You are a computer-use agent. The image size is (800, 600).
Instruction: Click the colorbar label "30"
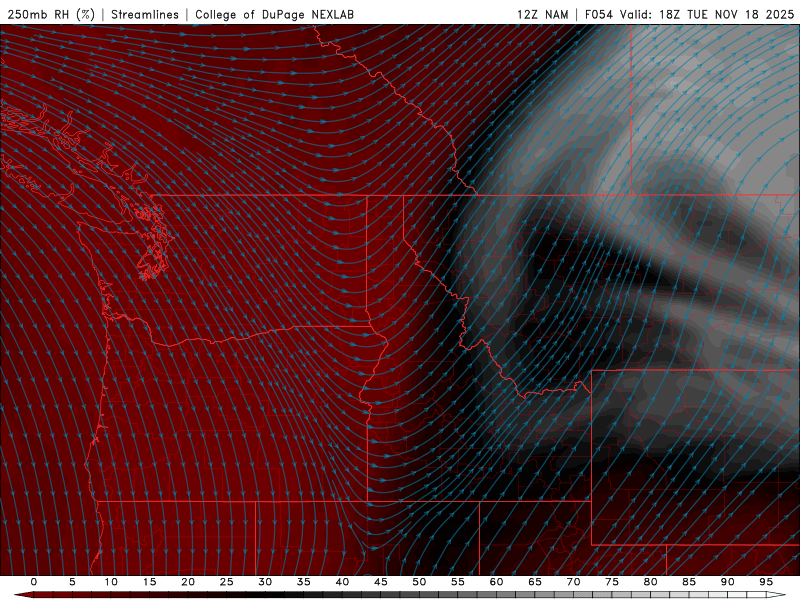coord(265,582)
